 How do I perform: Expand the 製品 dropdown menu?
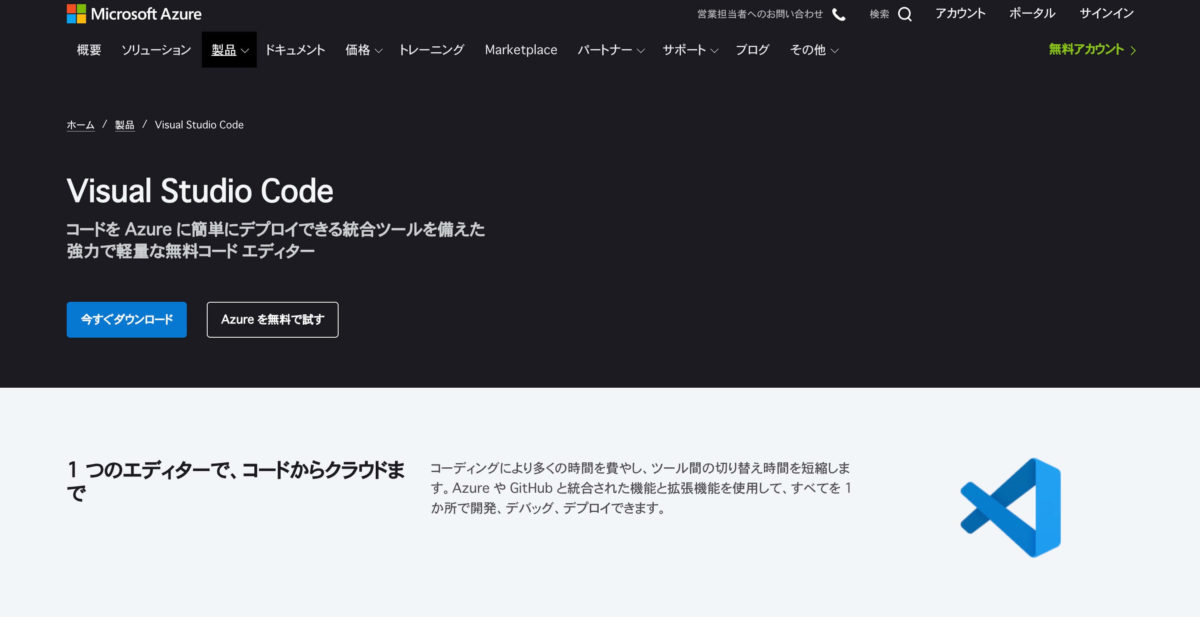click(229, 50)
